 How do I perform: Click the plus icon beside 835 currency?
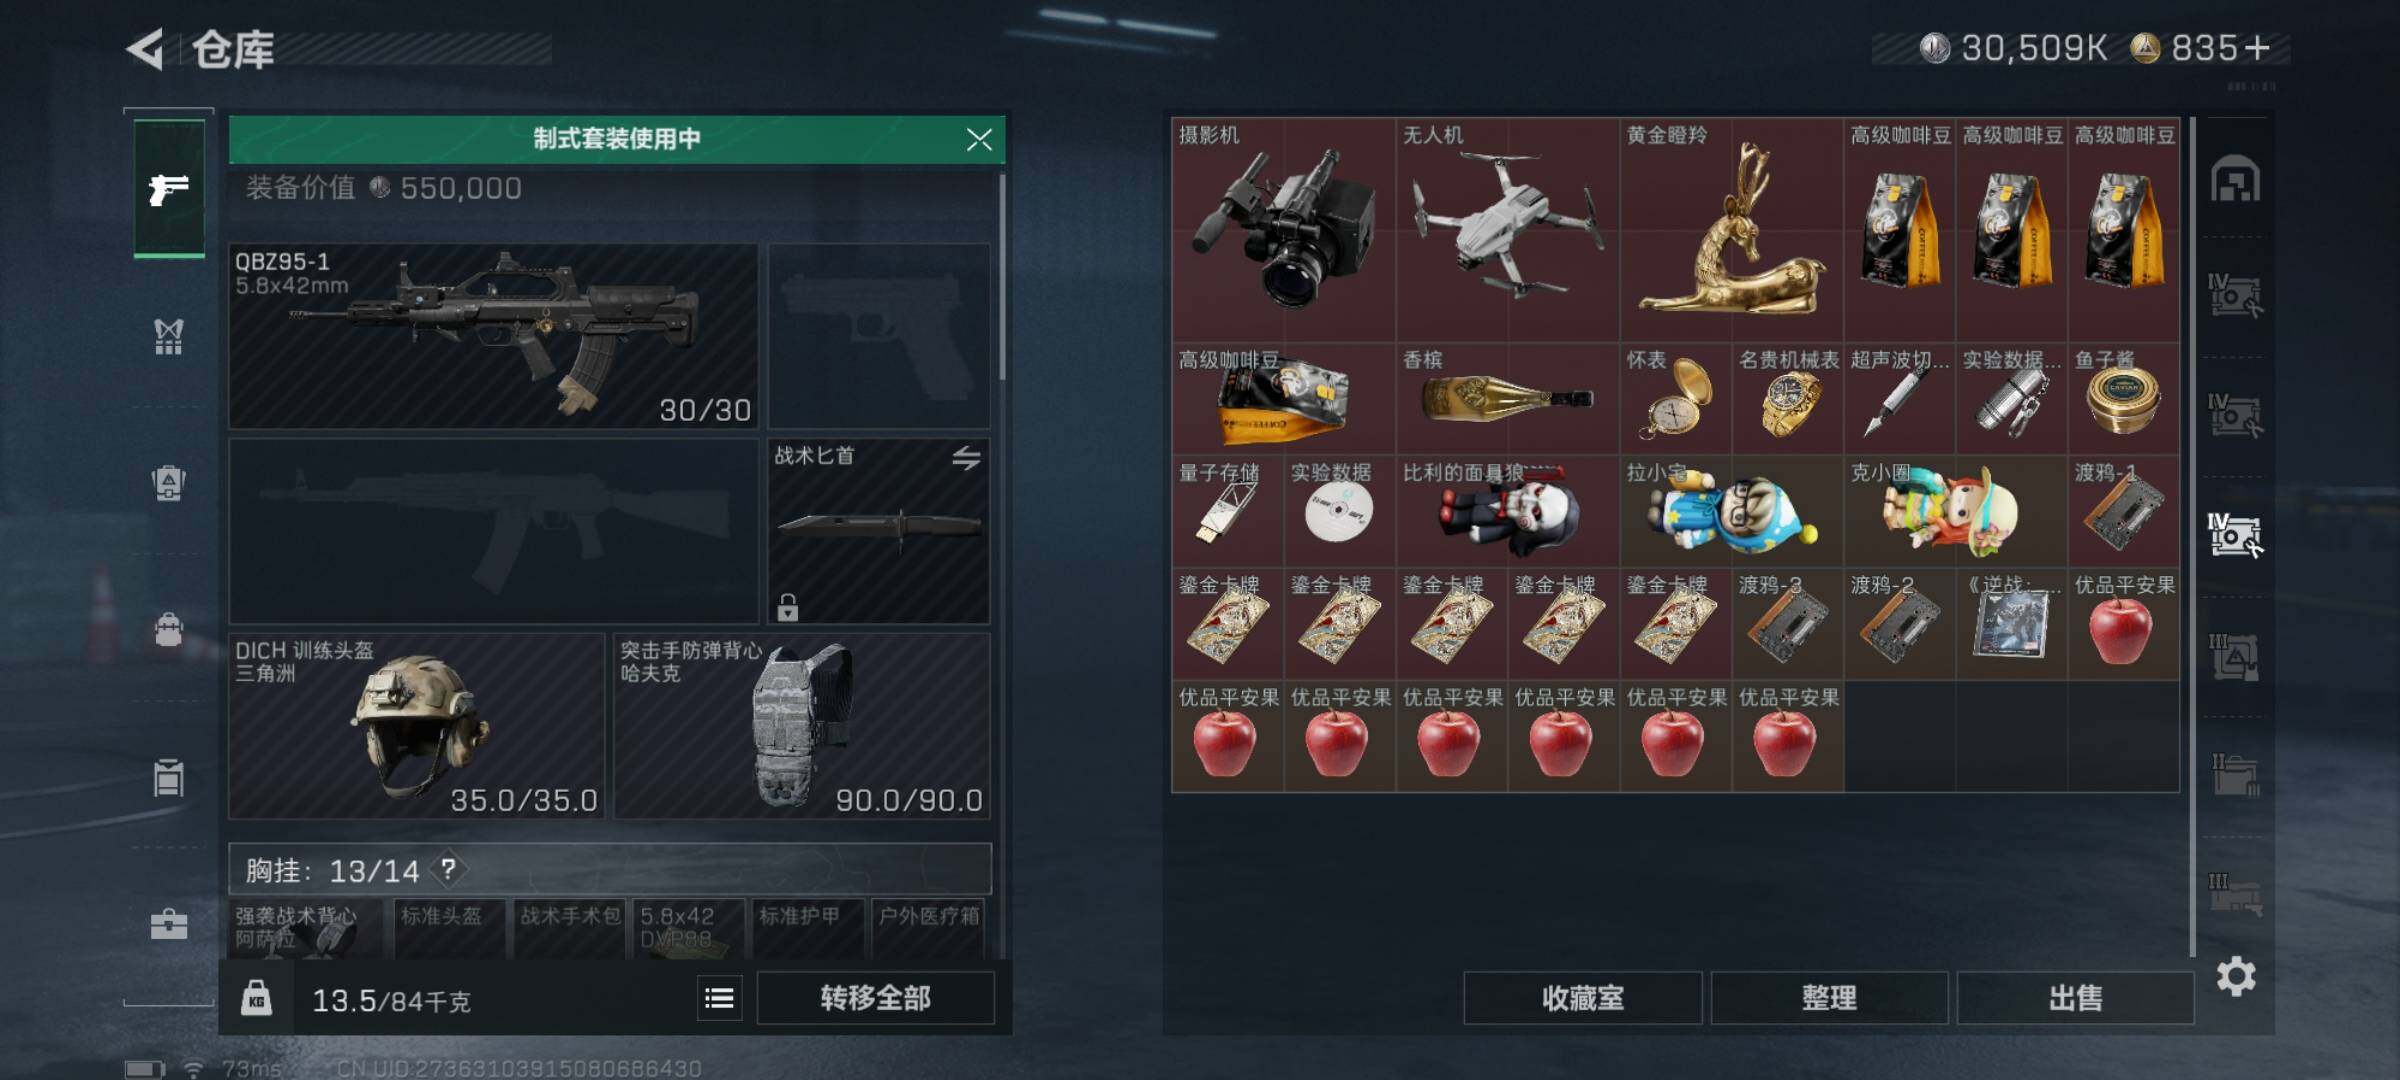(2257, 48)
